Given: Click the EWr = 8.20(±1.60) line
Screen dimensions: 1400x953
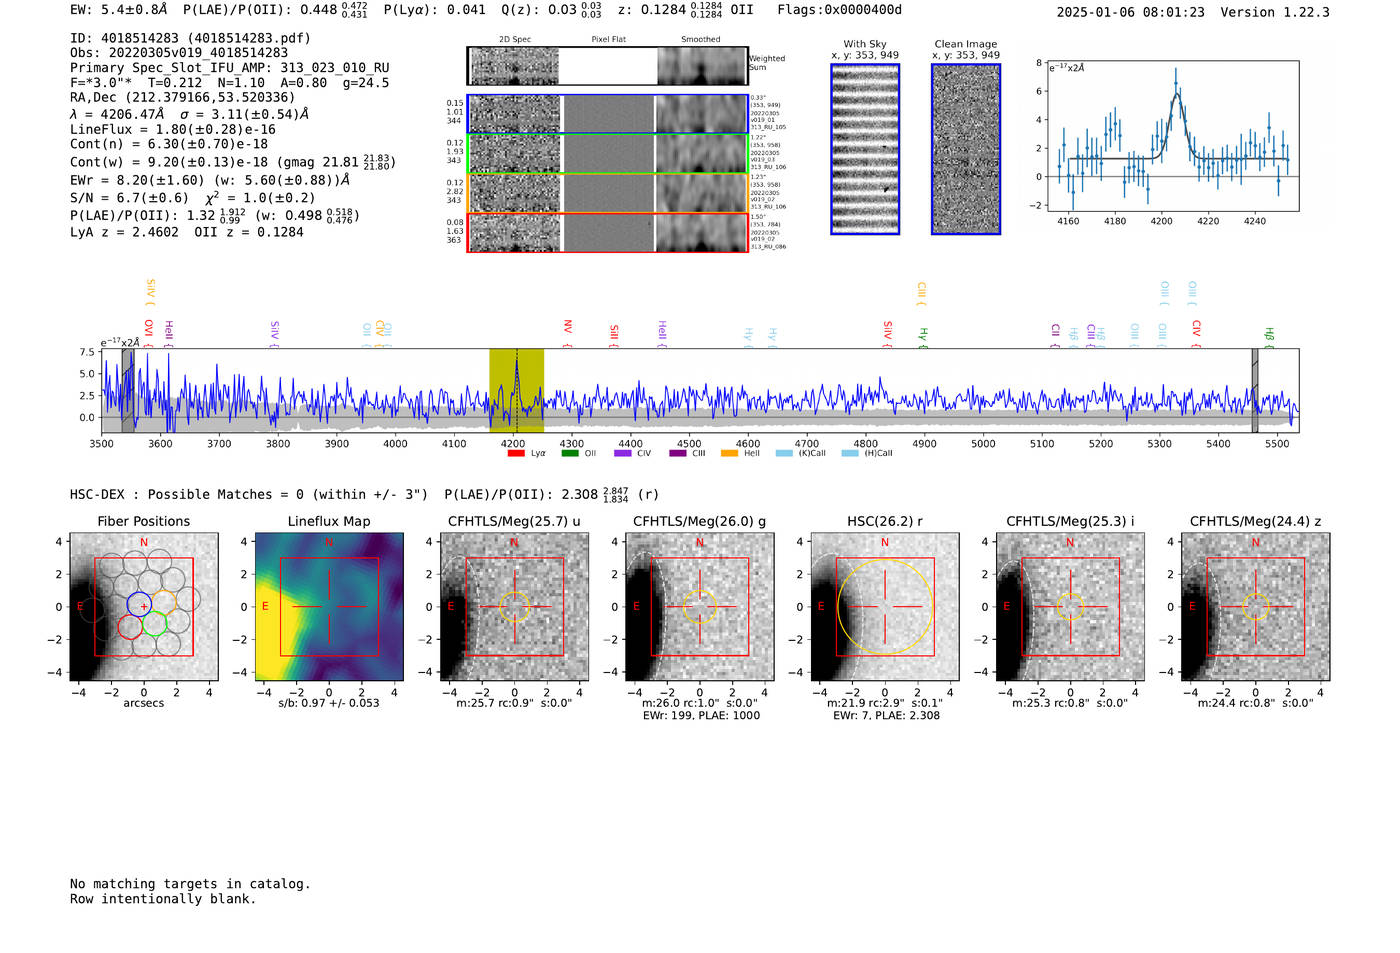Looking at the screenshot, I should coord(210,181).
